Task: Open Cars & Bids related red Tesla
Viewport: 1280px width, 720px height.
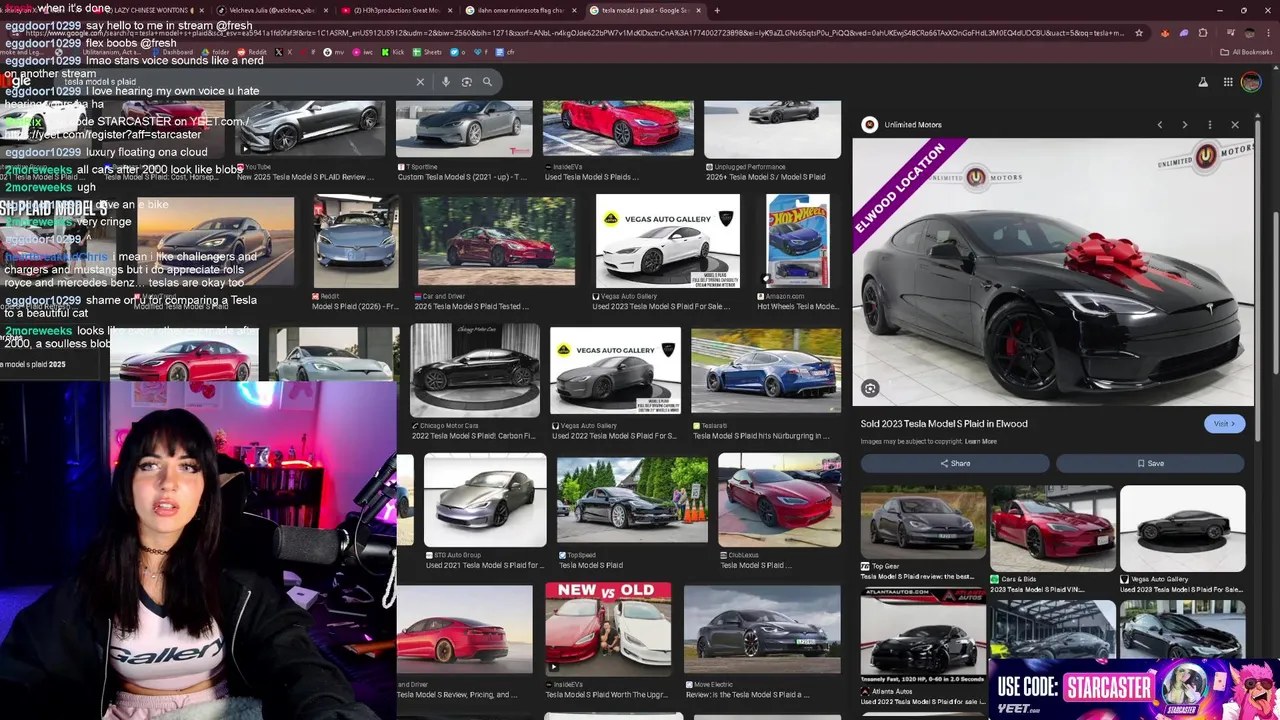Action: pos(1053,528)
